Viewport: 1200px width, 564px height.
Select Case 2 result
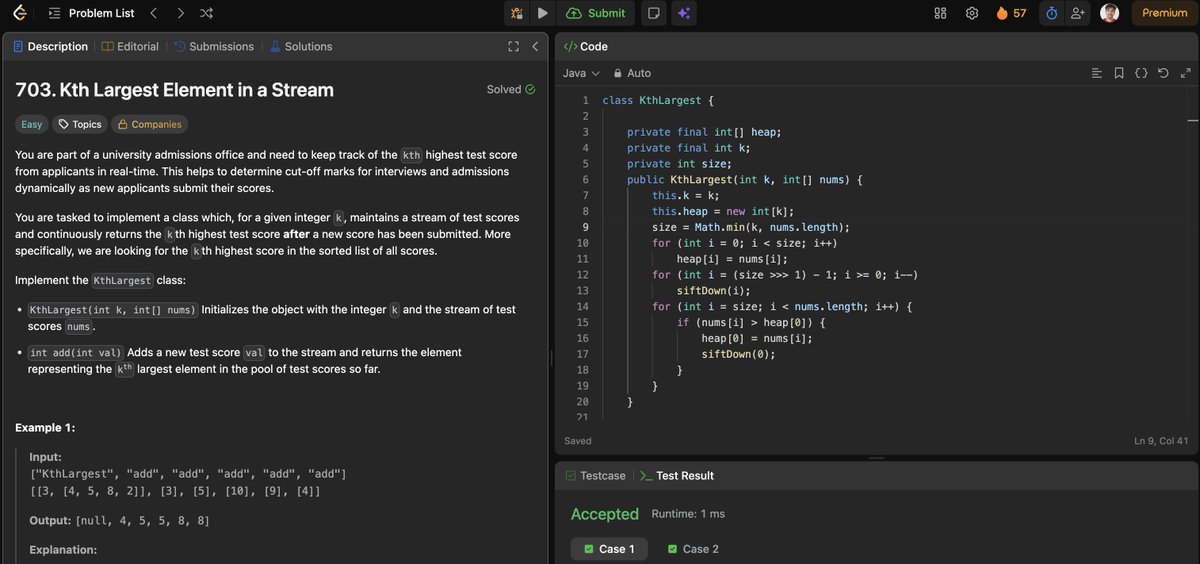click(x=693, y=549)
